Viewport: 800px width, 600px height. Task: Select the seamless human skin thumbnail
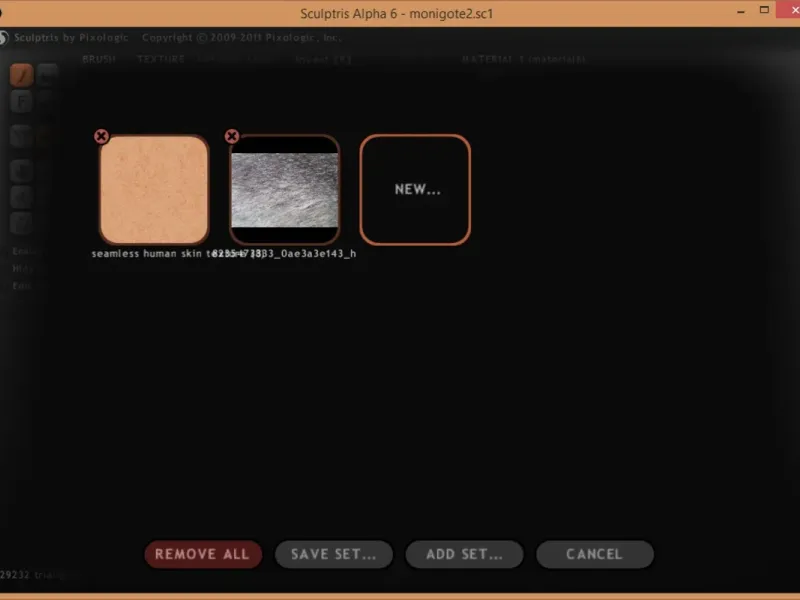tap(154, 190)
